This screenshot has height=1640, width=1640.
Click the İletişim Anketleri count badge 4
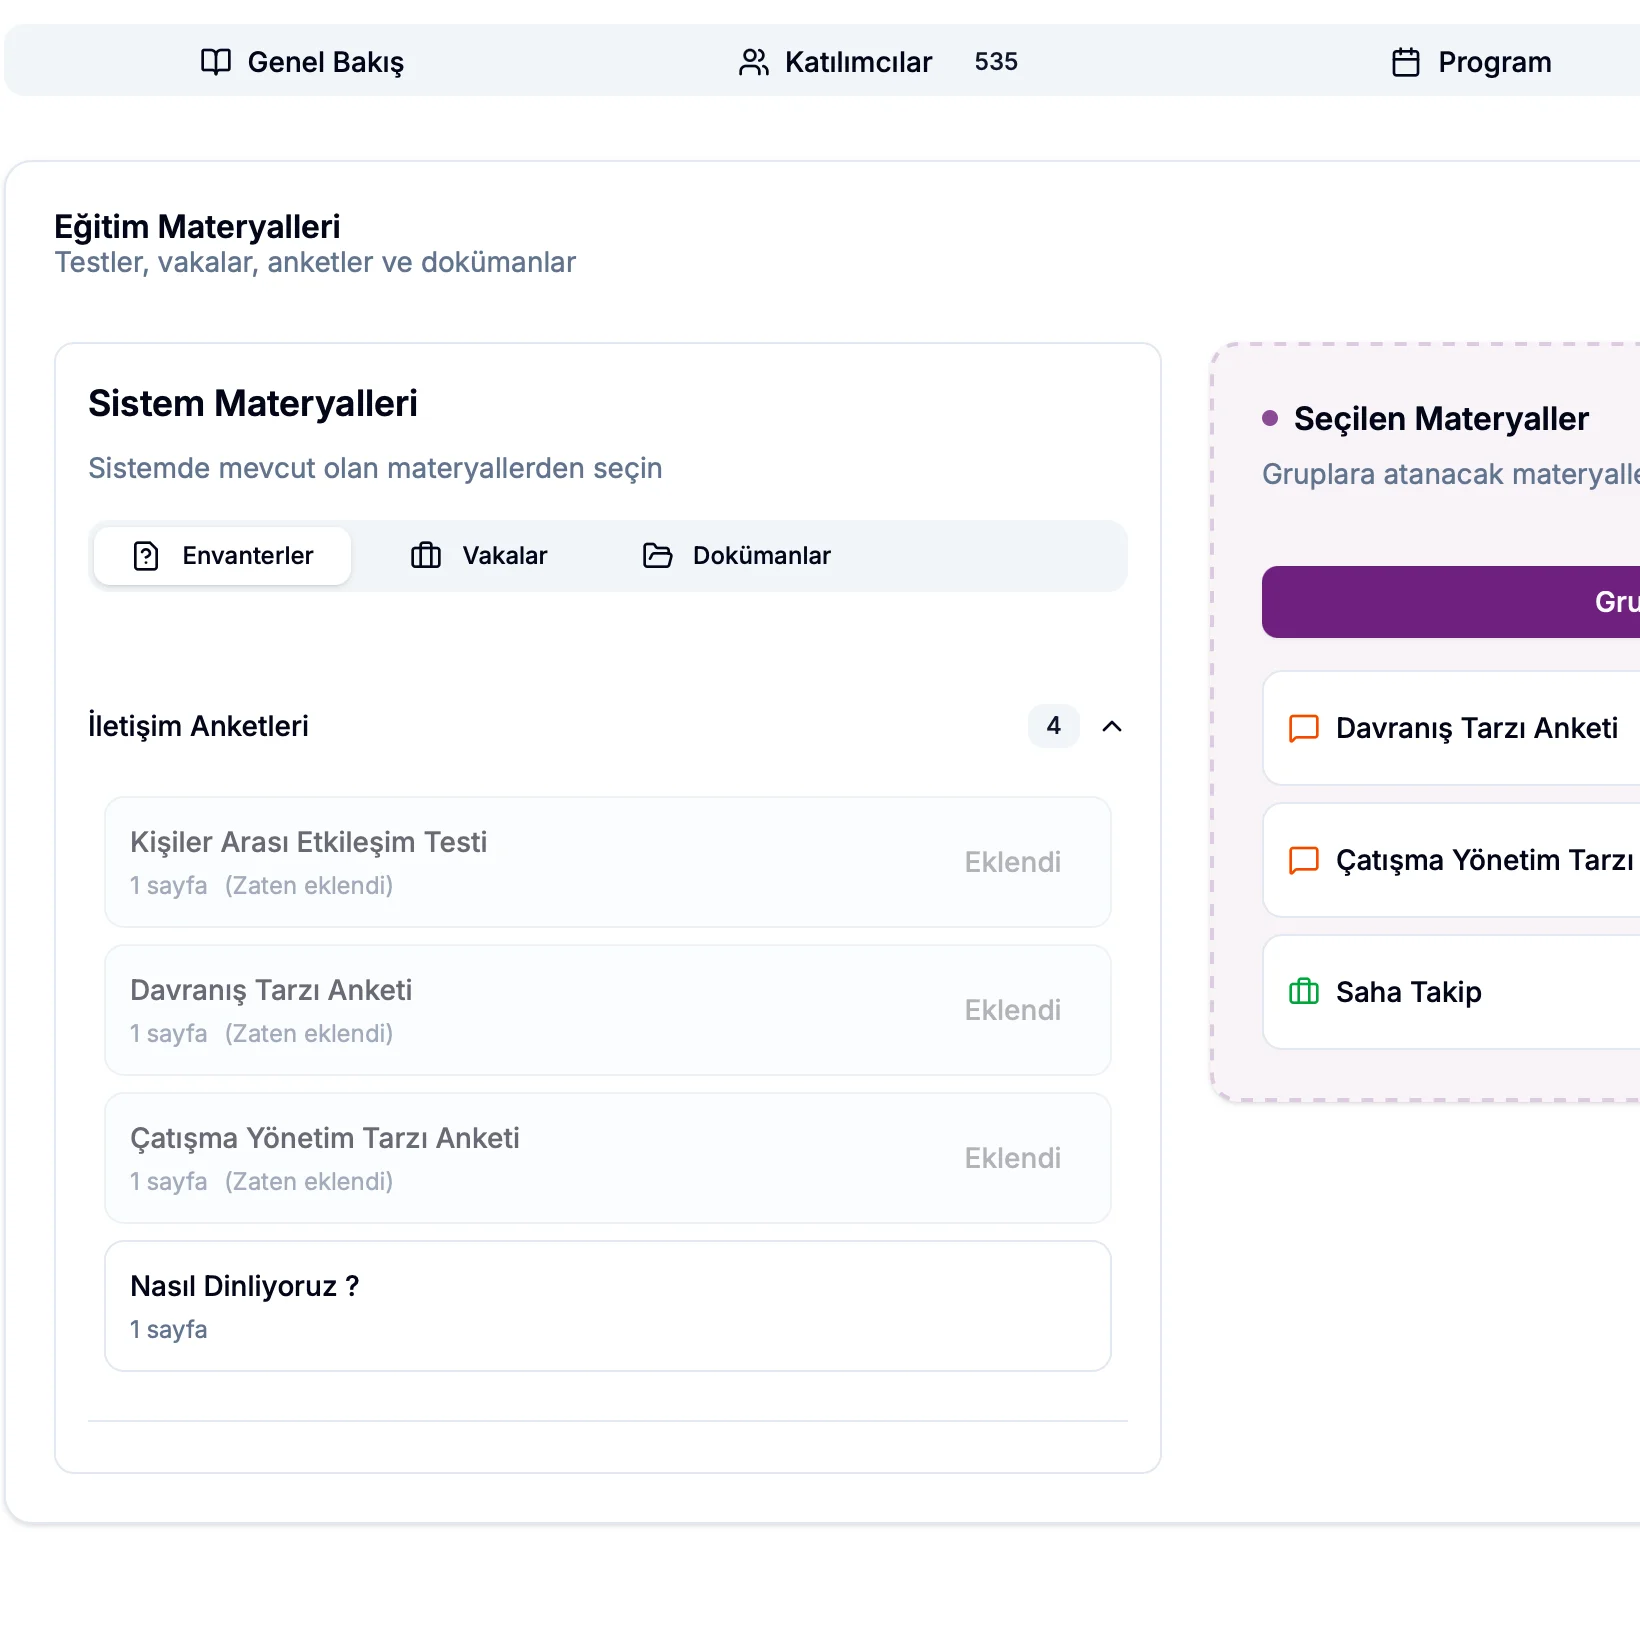click(1053, 726)
